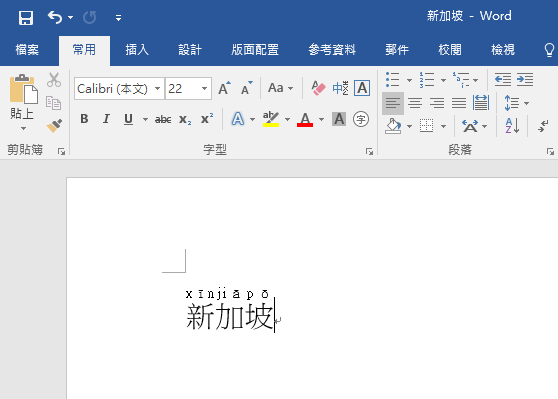The height and width of the screenshot is (399, 558).
Task: Copy selection with the copy icon
Action: pyautogui.click(x=54, y=103)
